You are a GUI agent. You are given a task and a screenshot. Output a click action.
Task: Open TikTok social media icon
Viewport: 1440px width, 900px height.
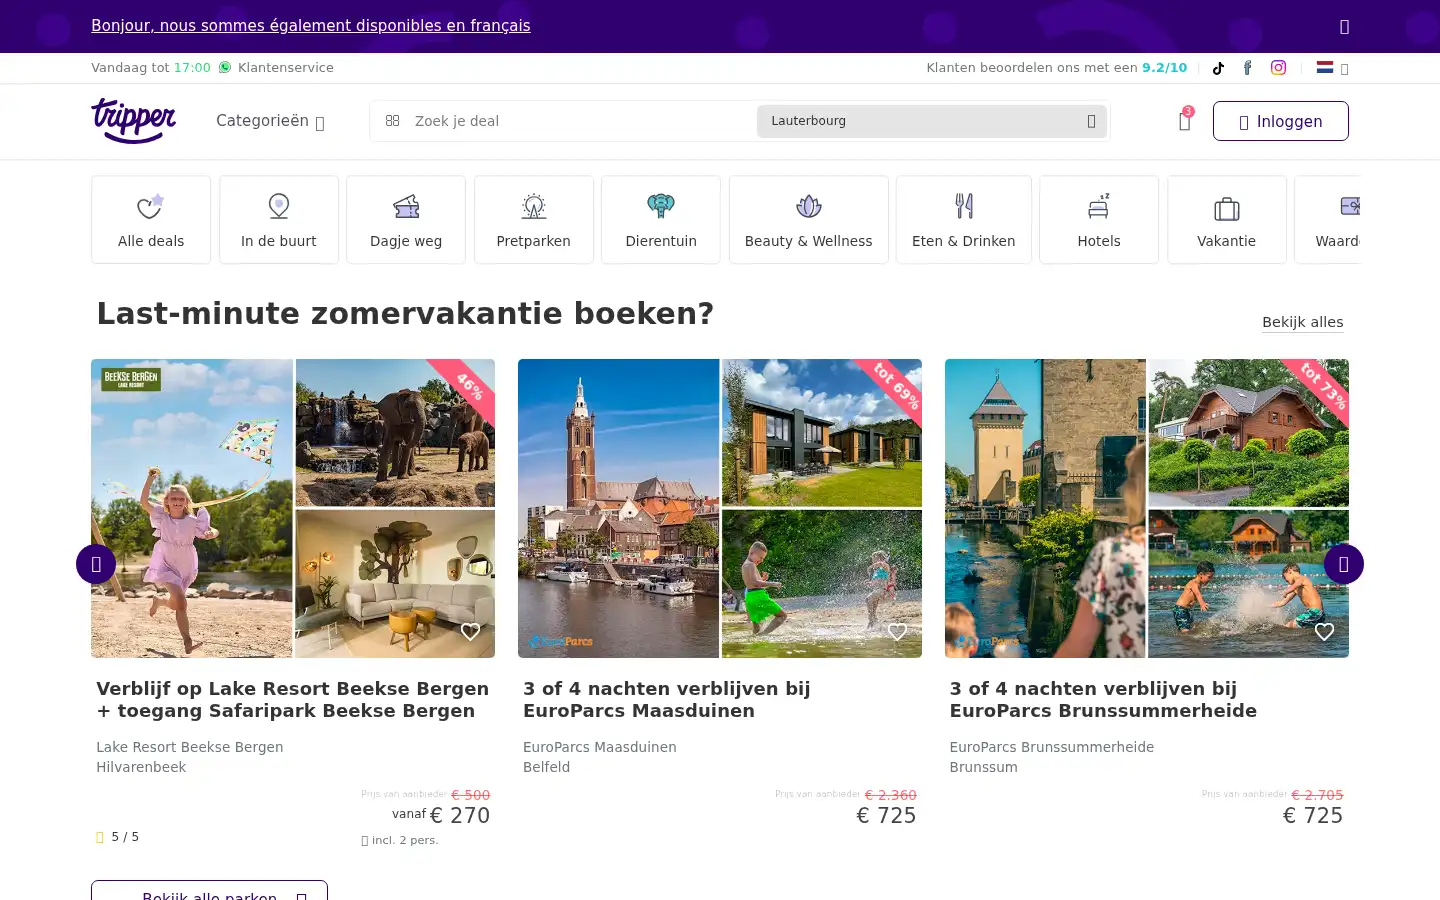click(1218, 68)
